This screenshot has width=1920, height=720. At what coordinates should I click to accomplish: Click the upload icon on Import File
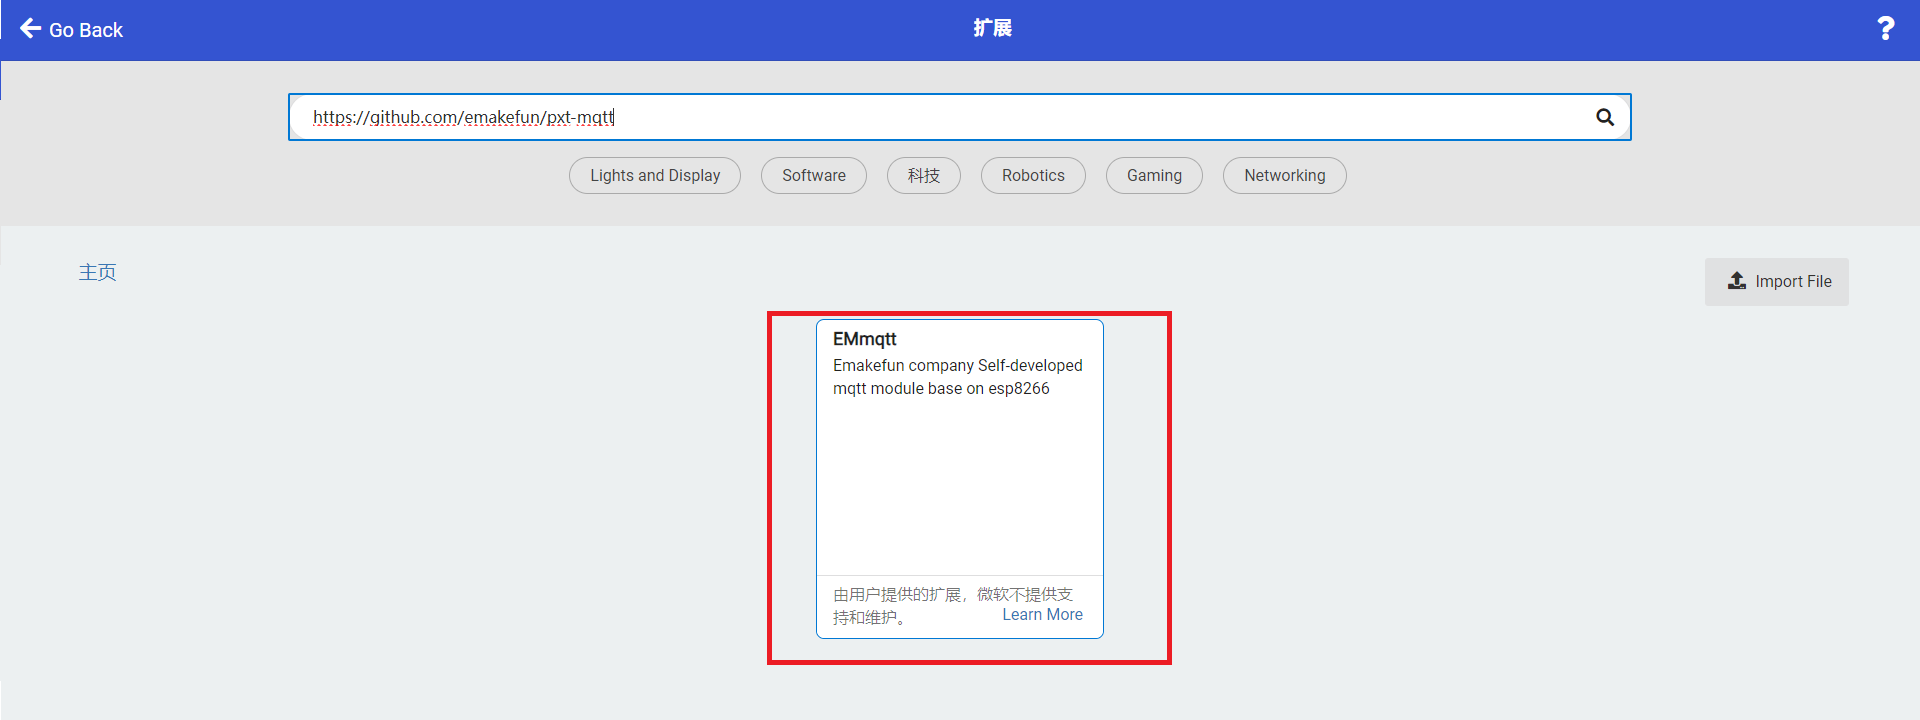[1737, 281]
